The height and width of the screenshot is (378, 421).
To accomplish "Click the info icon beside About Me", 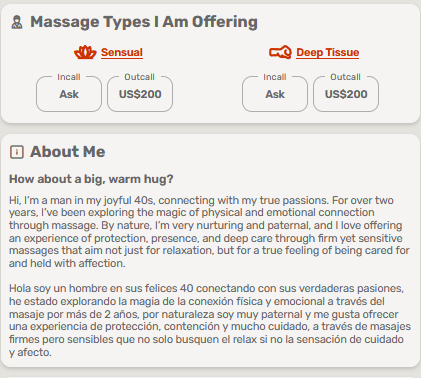I will click(x=17, y=152).
